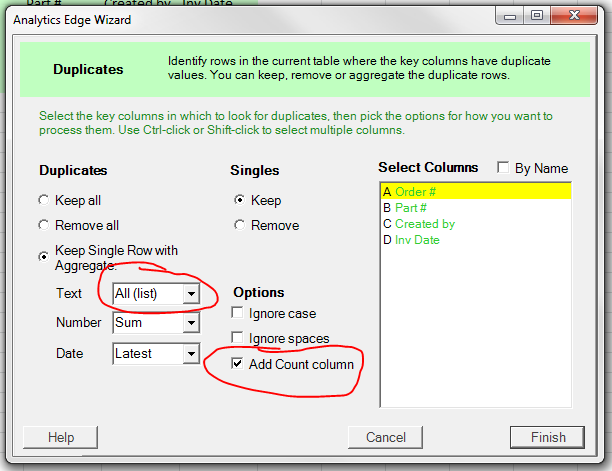
Task: Check the By Name checkbox
Action: [503, 168]
